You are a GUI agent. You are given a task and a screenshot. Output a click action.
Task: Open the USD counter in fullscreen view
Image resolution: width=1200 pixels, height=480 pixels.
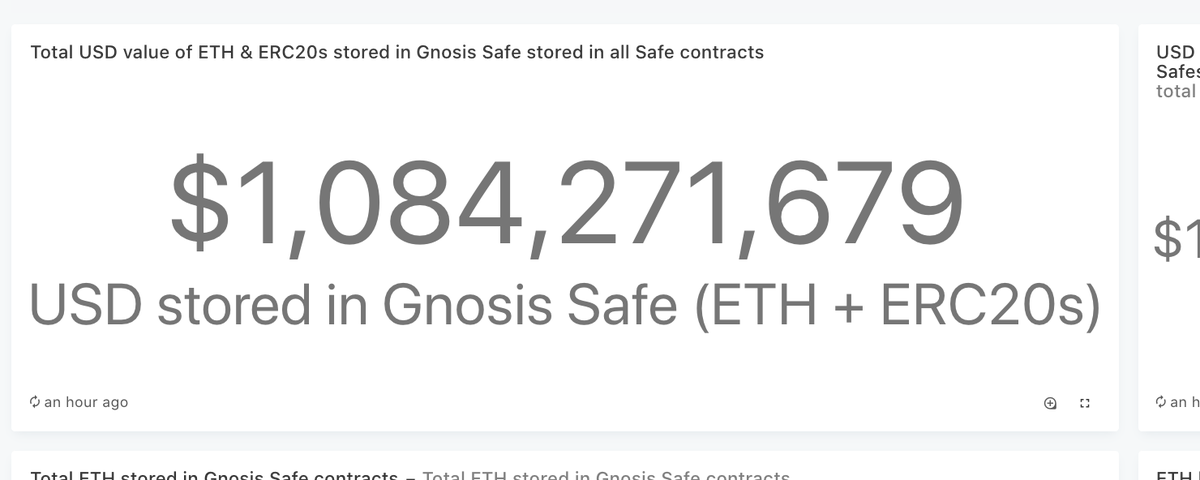(1084, 403)
